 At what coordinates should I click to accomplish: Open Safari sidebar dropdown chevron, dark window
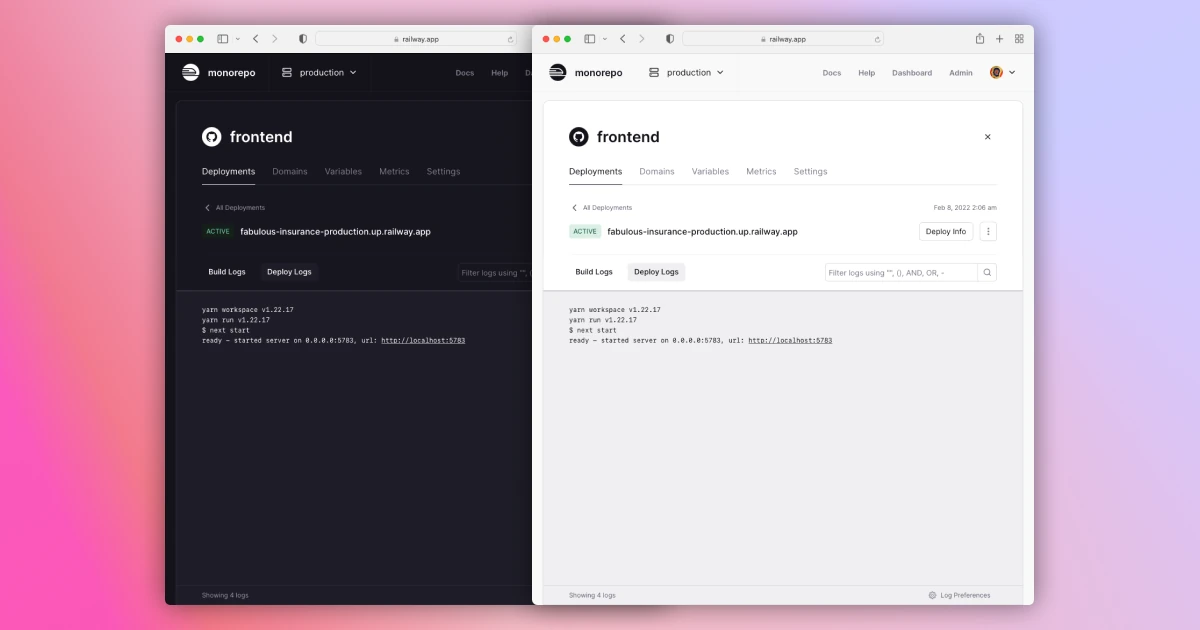click(238, 39)
